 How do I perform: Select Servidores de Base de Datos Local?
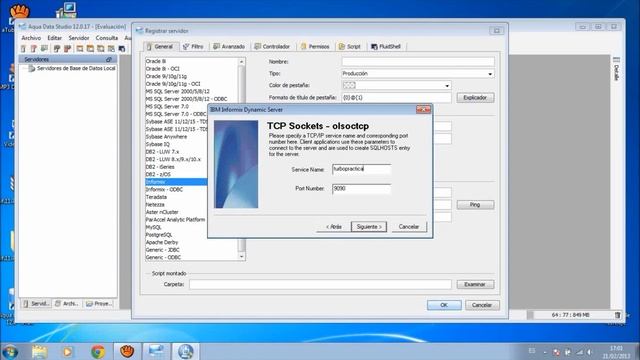(72, 69)
